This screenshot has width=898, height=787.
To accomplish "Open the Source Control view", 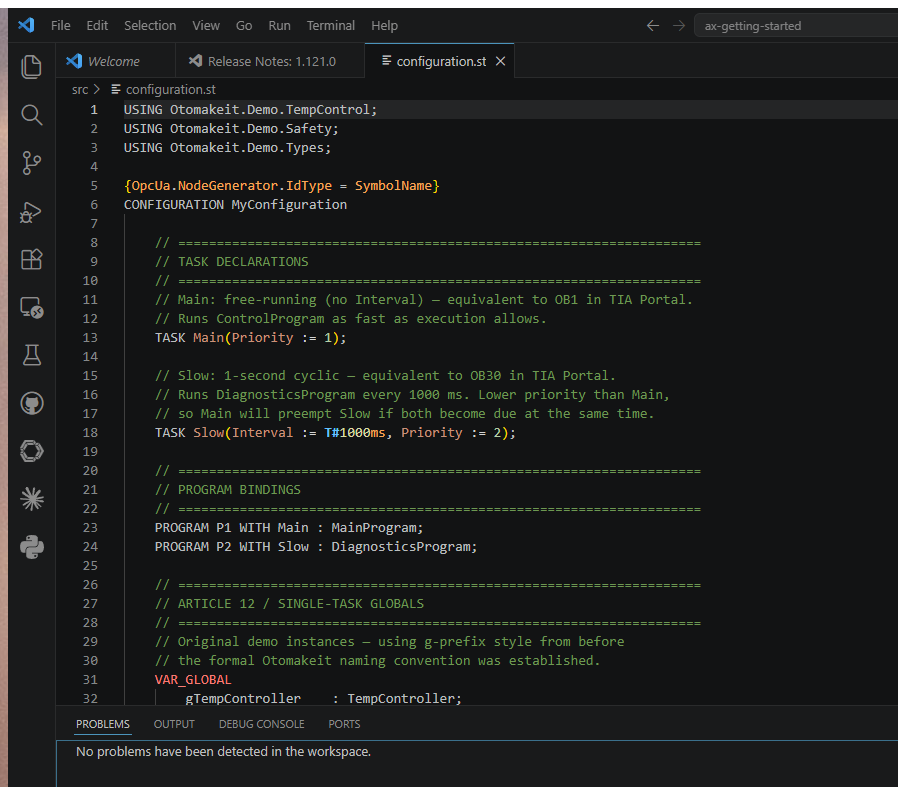I will 31,163.
